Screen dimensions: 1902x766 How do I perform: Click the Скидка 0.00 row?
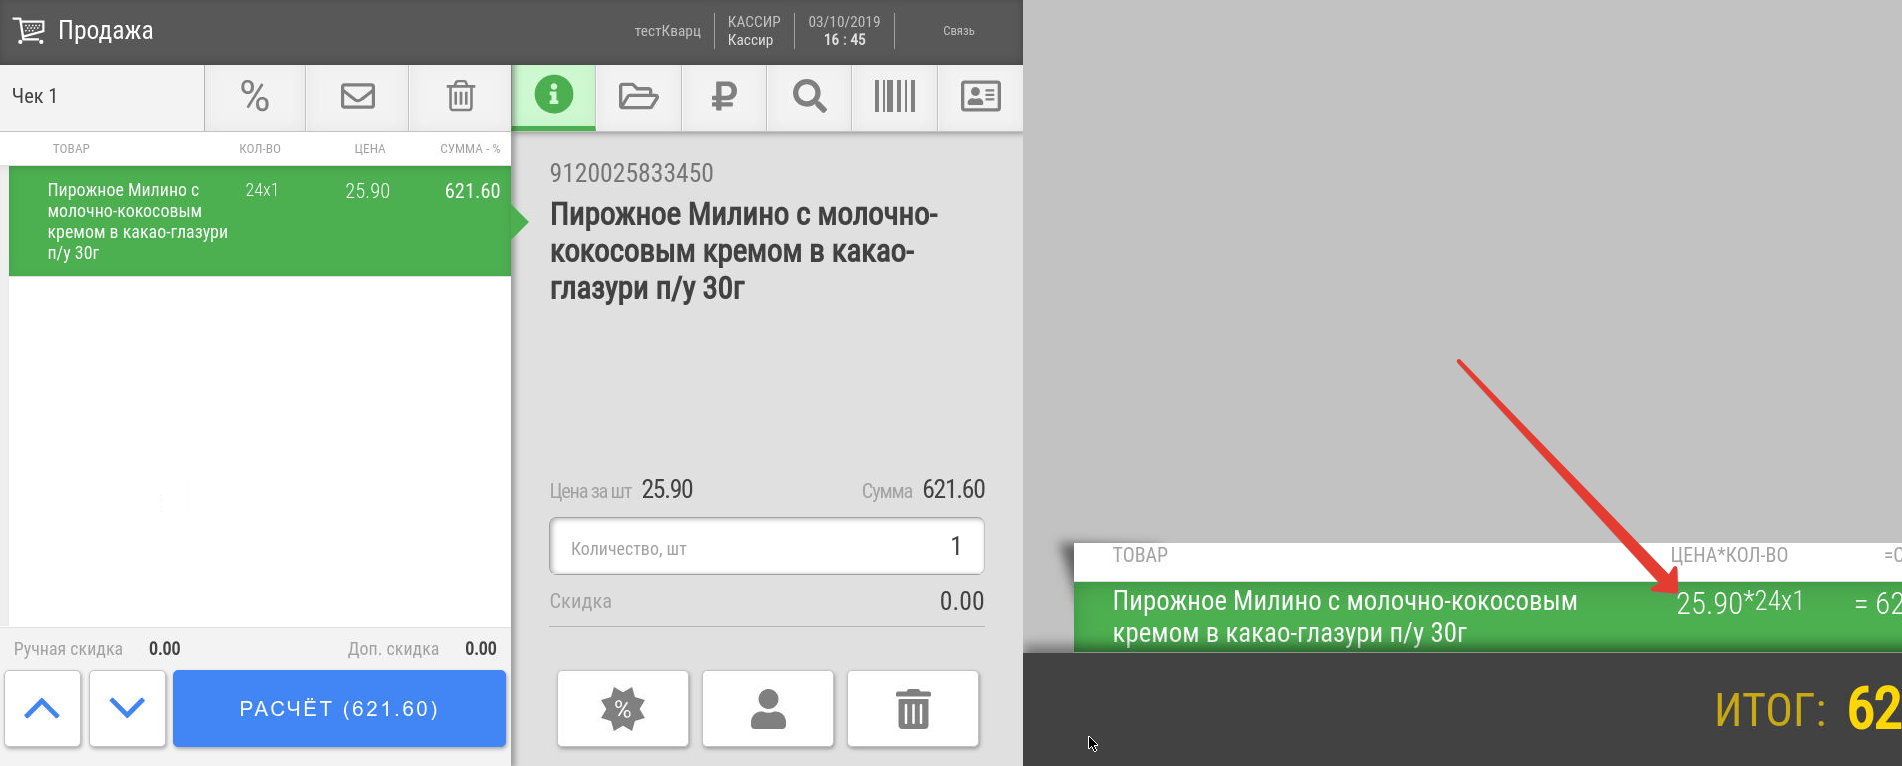[x=767, y=601]
